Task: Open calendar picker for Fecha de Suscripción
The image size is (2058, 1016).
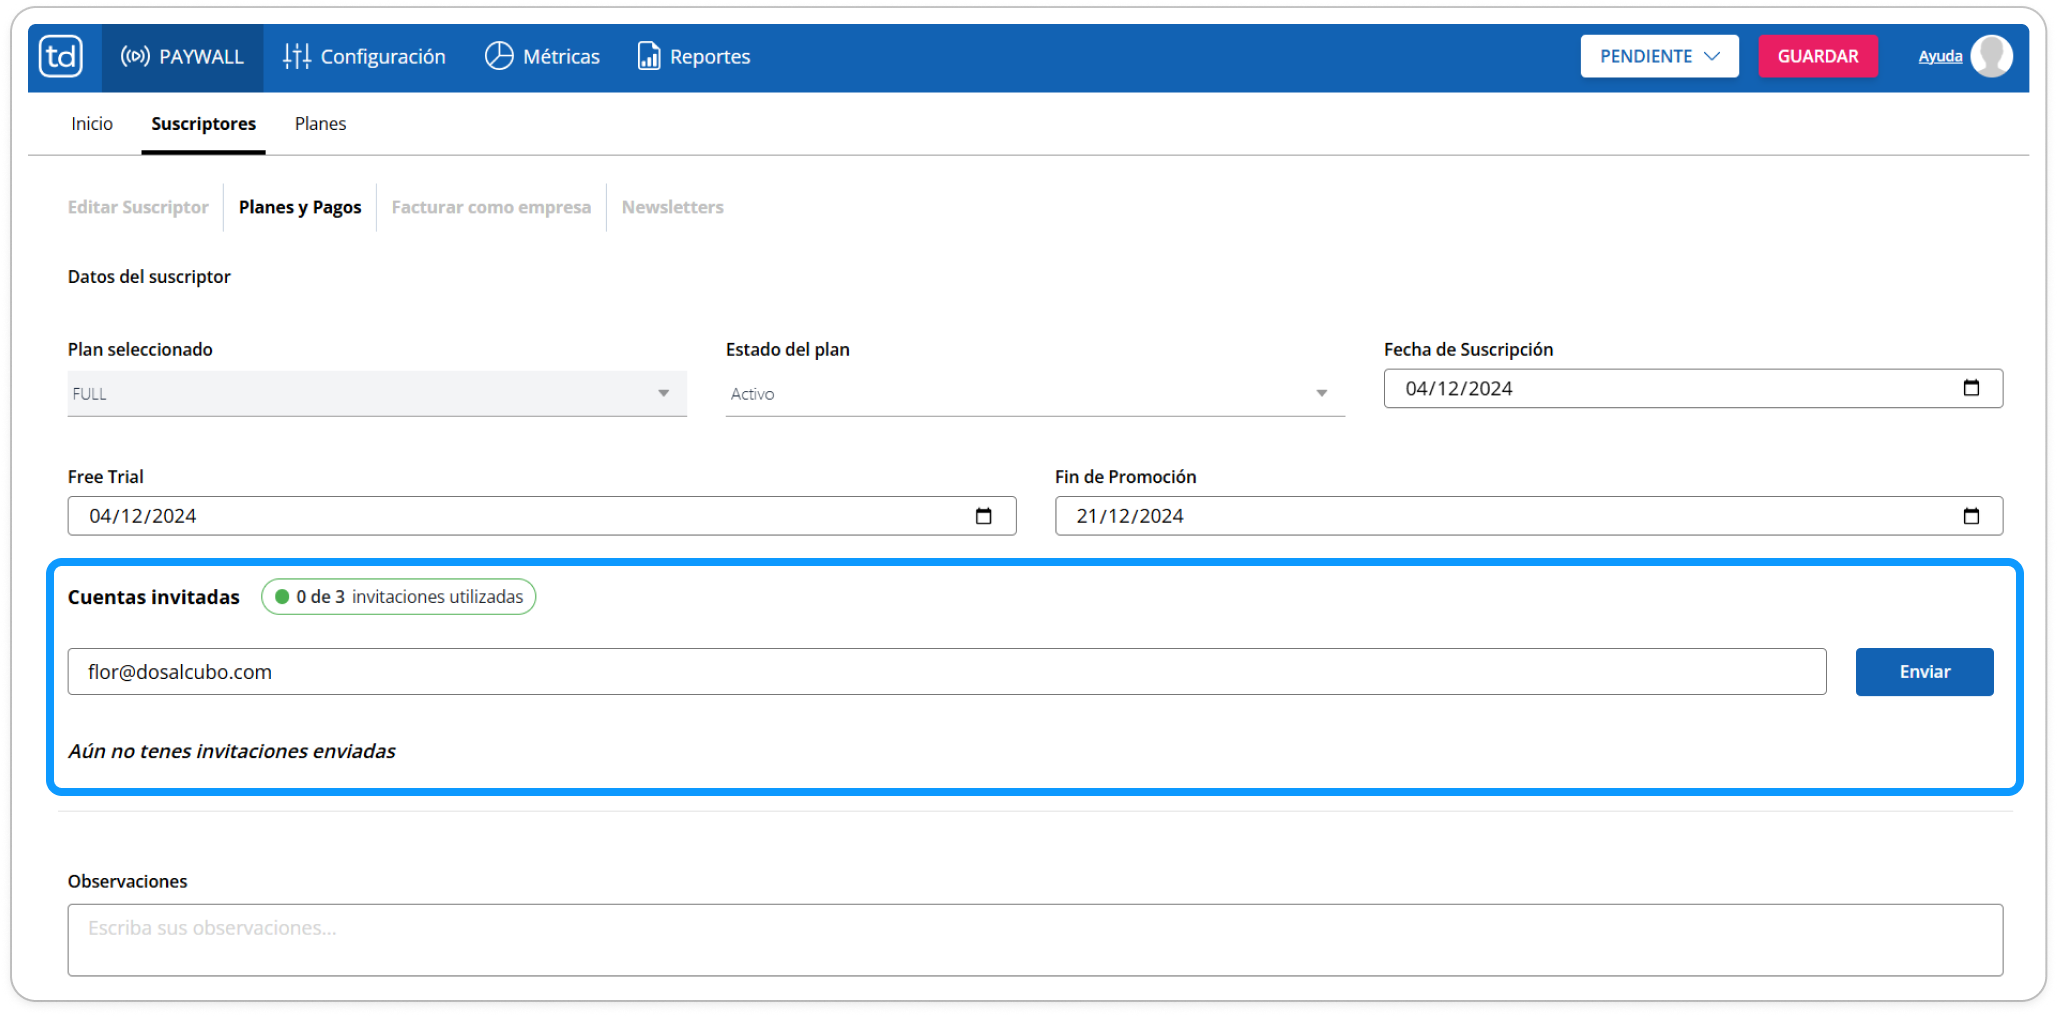Action: [1971, 388]
